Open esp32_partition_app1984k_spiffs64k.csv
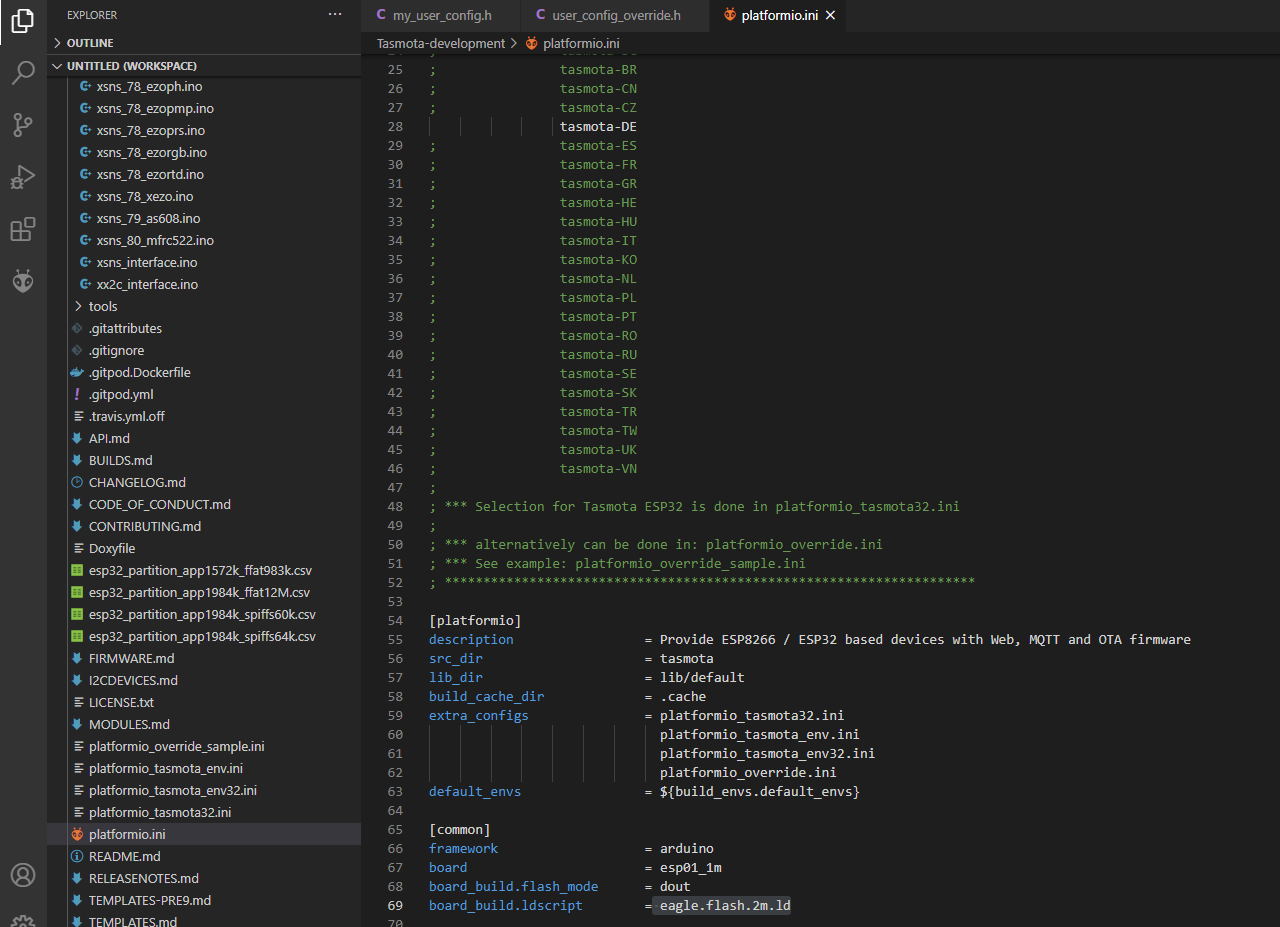 pyautogui.click(x=202, y=636)
